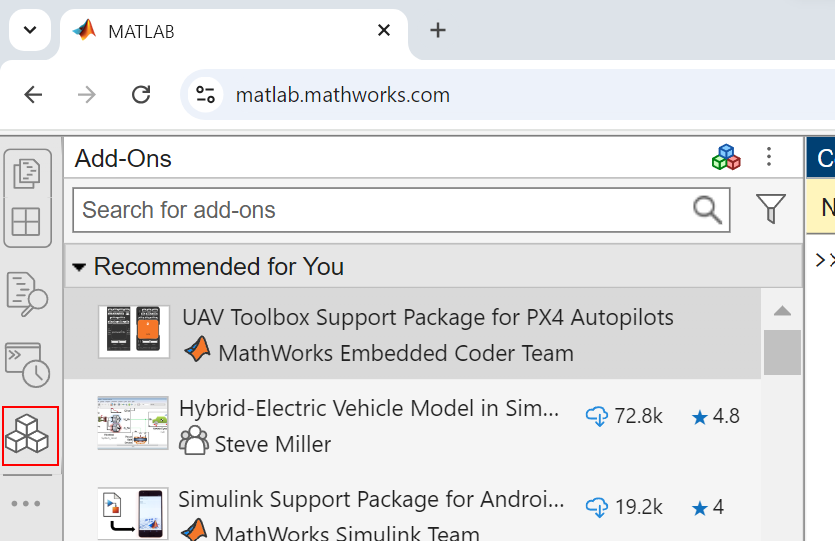Open the Find Files sidebar icon
835x541 pixels.
tap(26, 293)
